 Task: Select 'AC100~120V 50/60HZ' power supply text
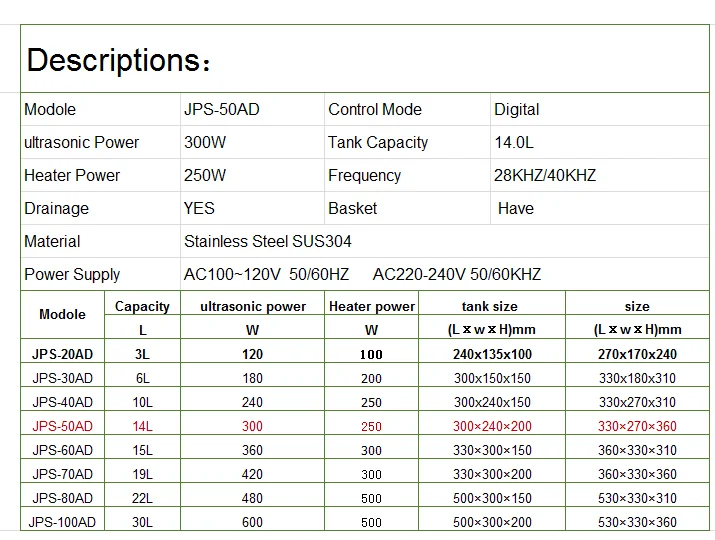(x=266, y=275)
